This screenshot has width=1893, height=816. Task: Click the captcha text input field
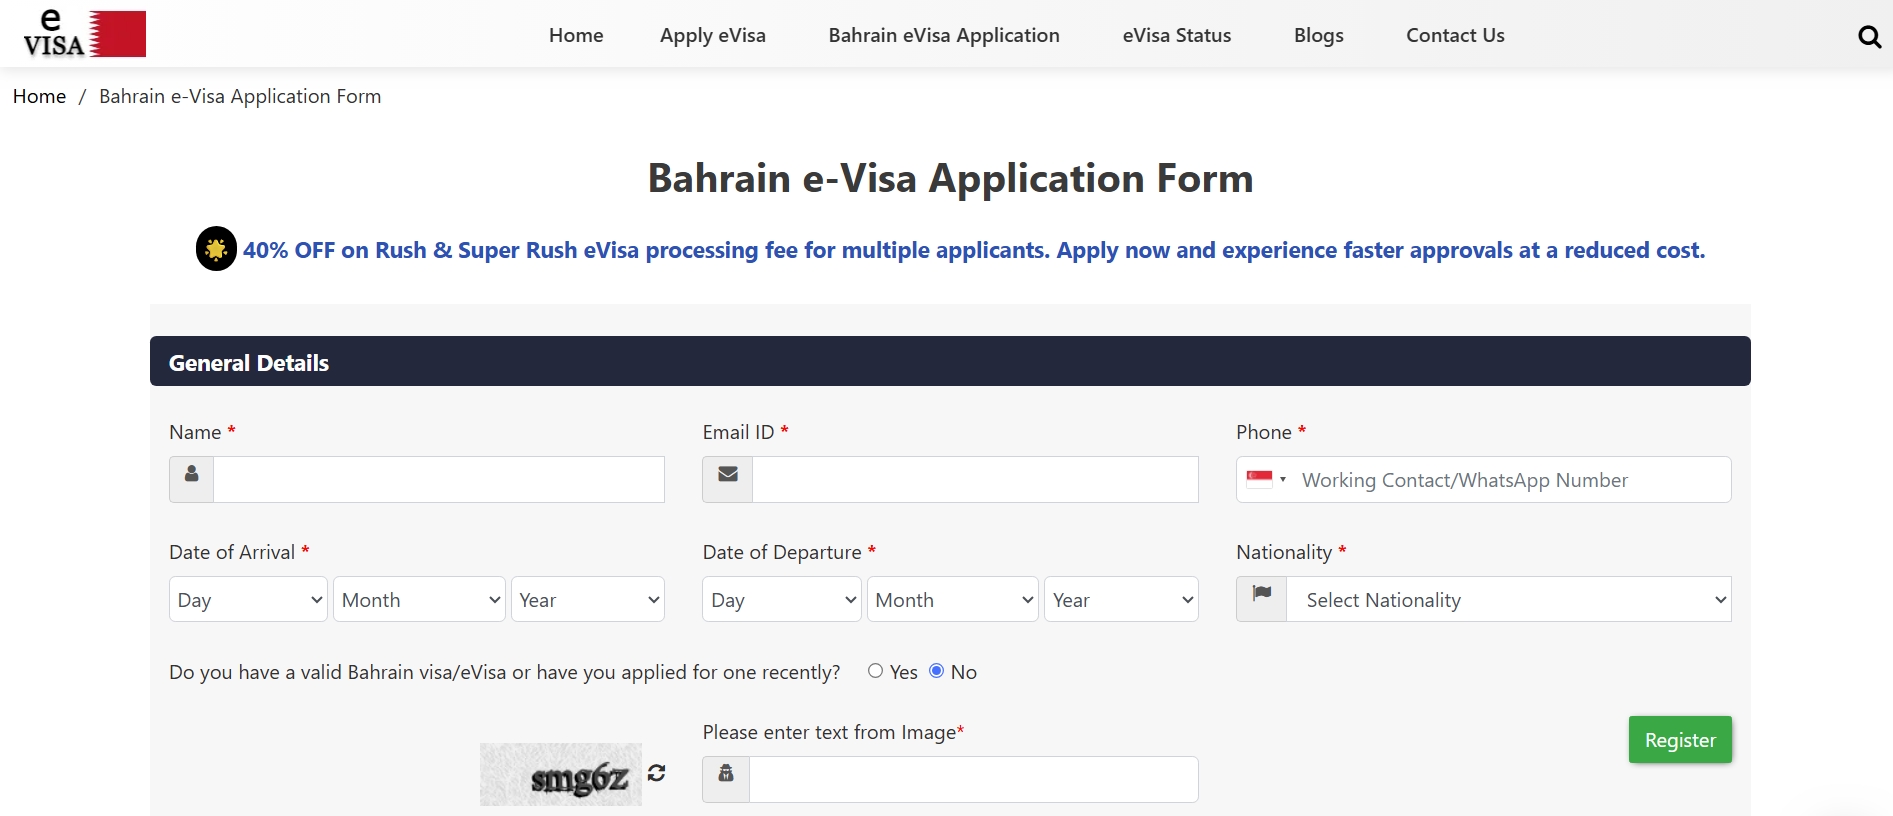[x=973, y=779]
